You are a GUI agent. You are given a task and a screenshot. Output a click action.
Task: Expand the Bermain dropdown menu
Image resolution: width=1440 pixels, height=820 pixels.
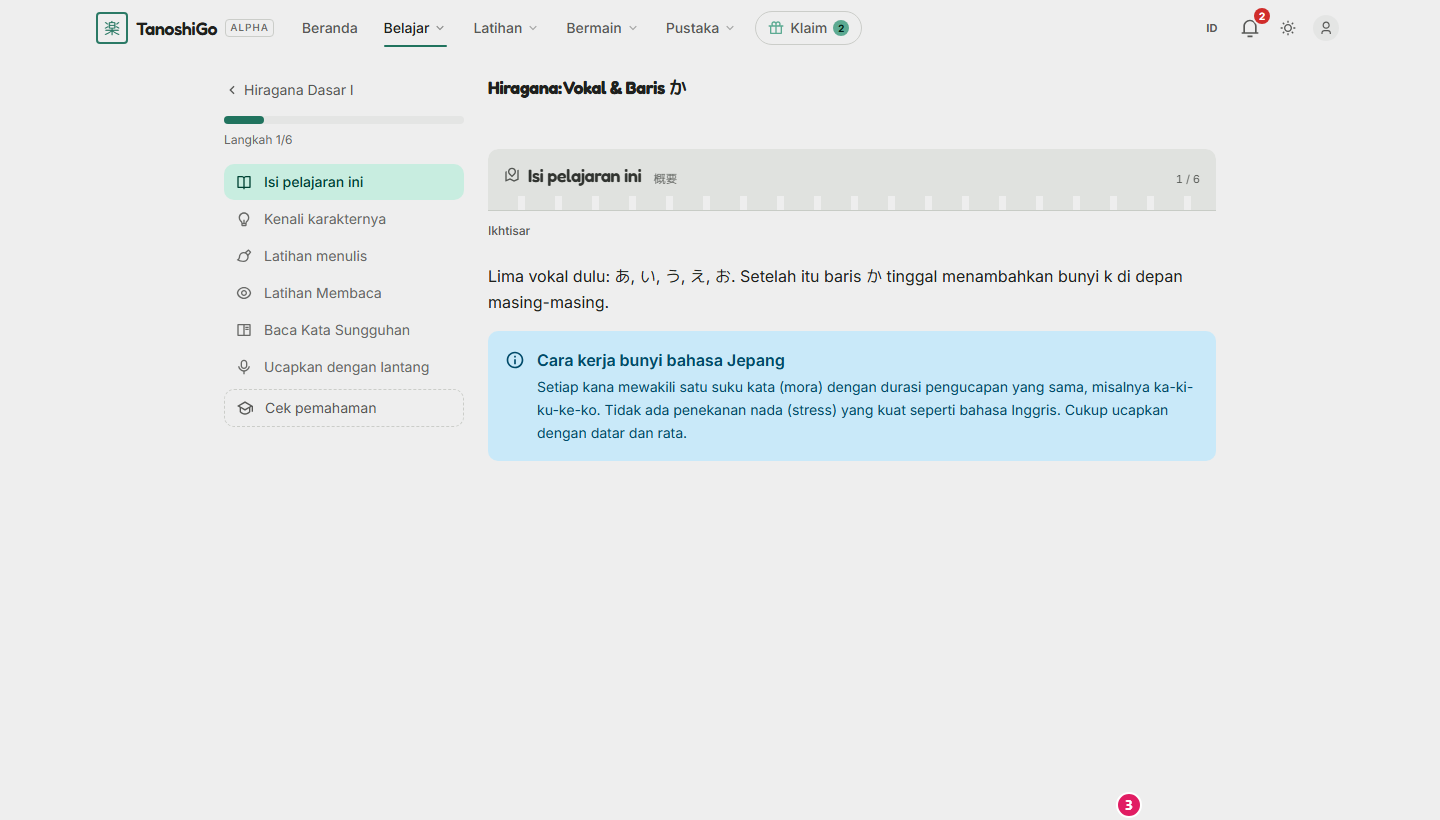(602, 28)
